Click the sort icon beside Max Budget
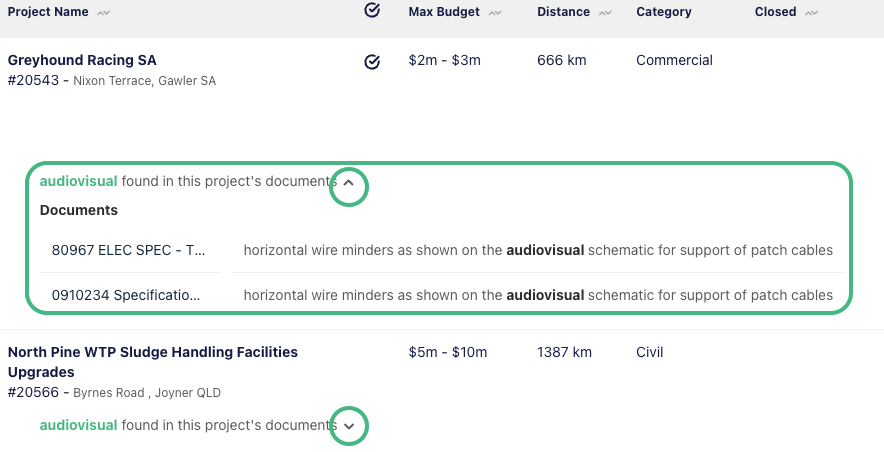This screenshot has width=884, height=452. pyautogui.click(x=496, y=13)
